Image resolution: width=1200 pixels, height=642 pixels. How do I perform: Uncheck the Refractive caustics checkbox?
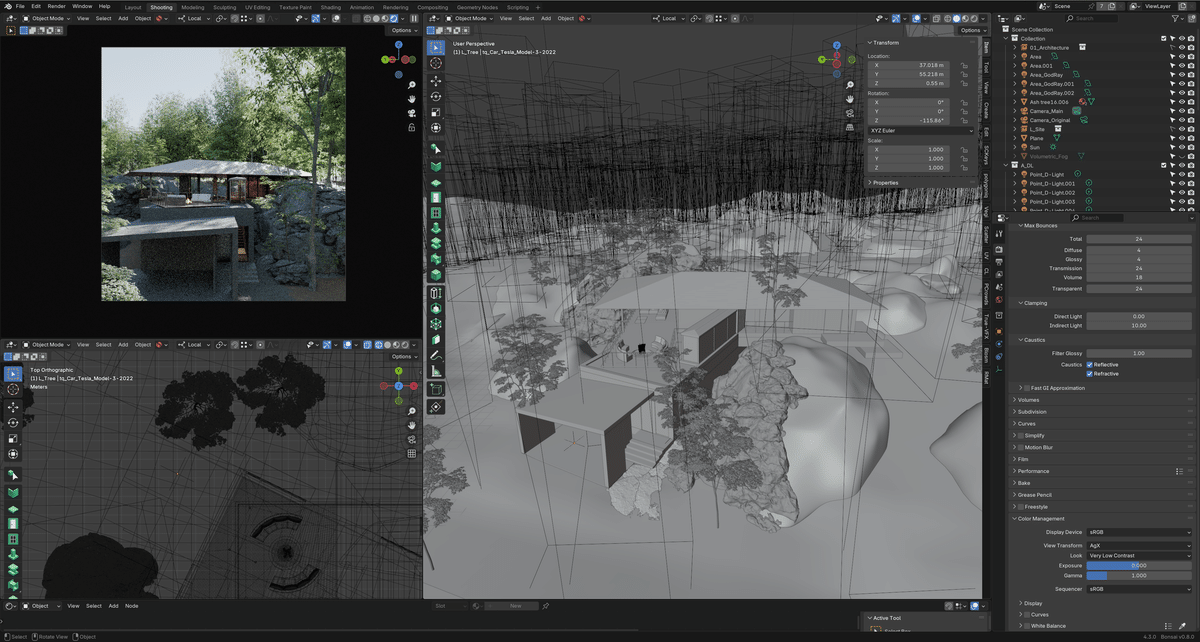click(x=1089, y=372)
